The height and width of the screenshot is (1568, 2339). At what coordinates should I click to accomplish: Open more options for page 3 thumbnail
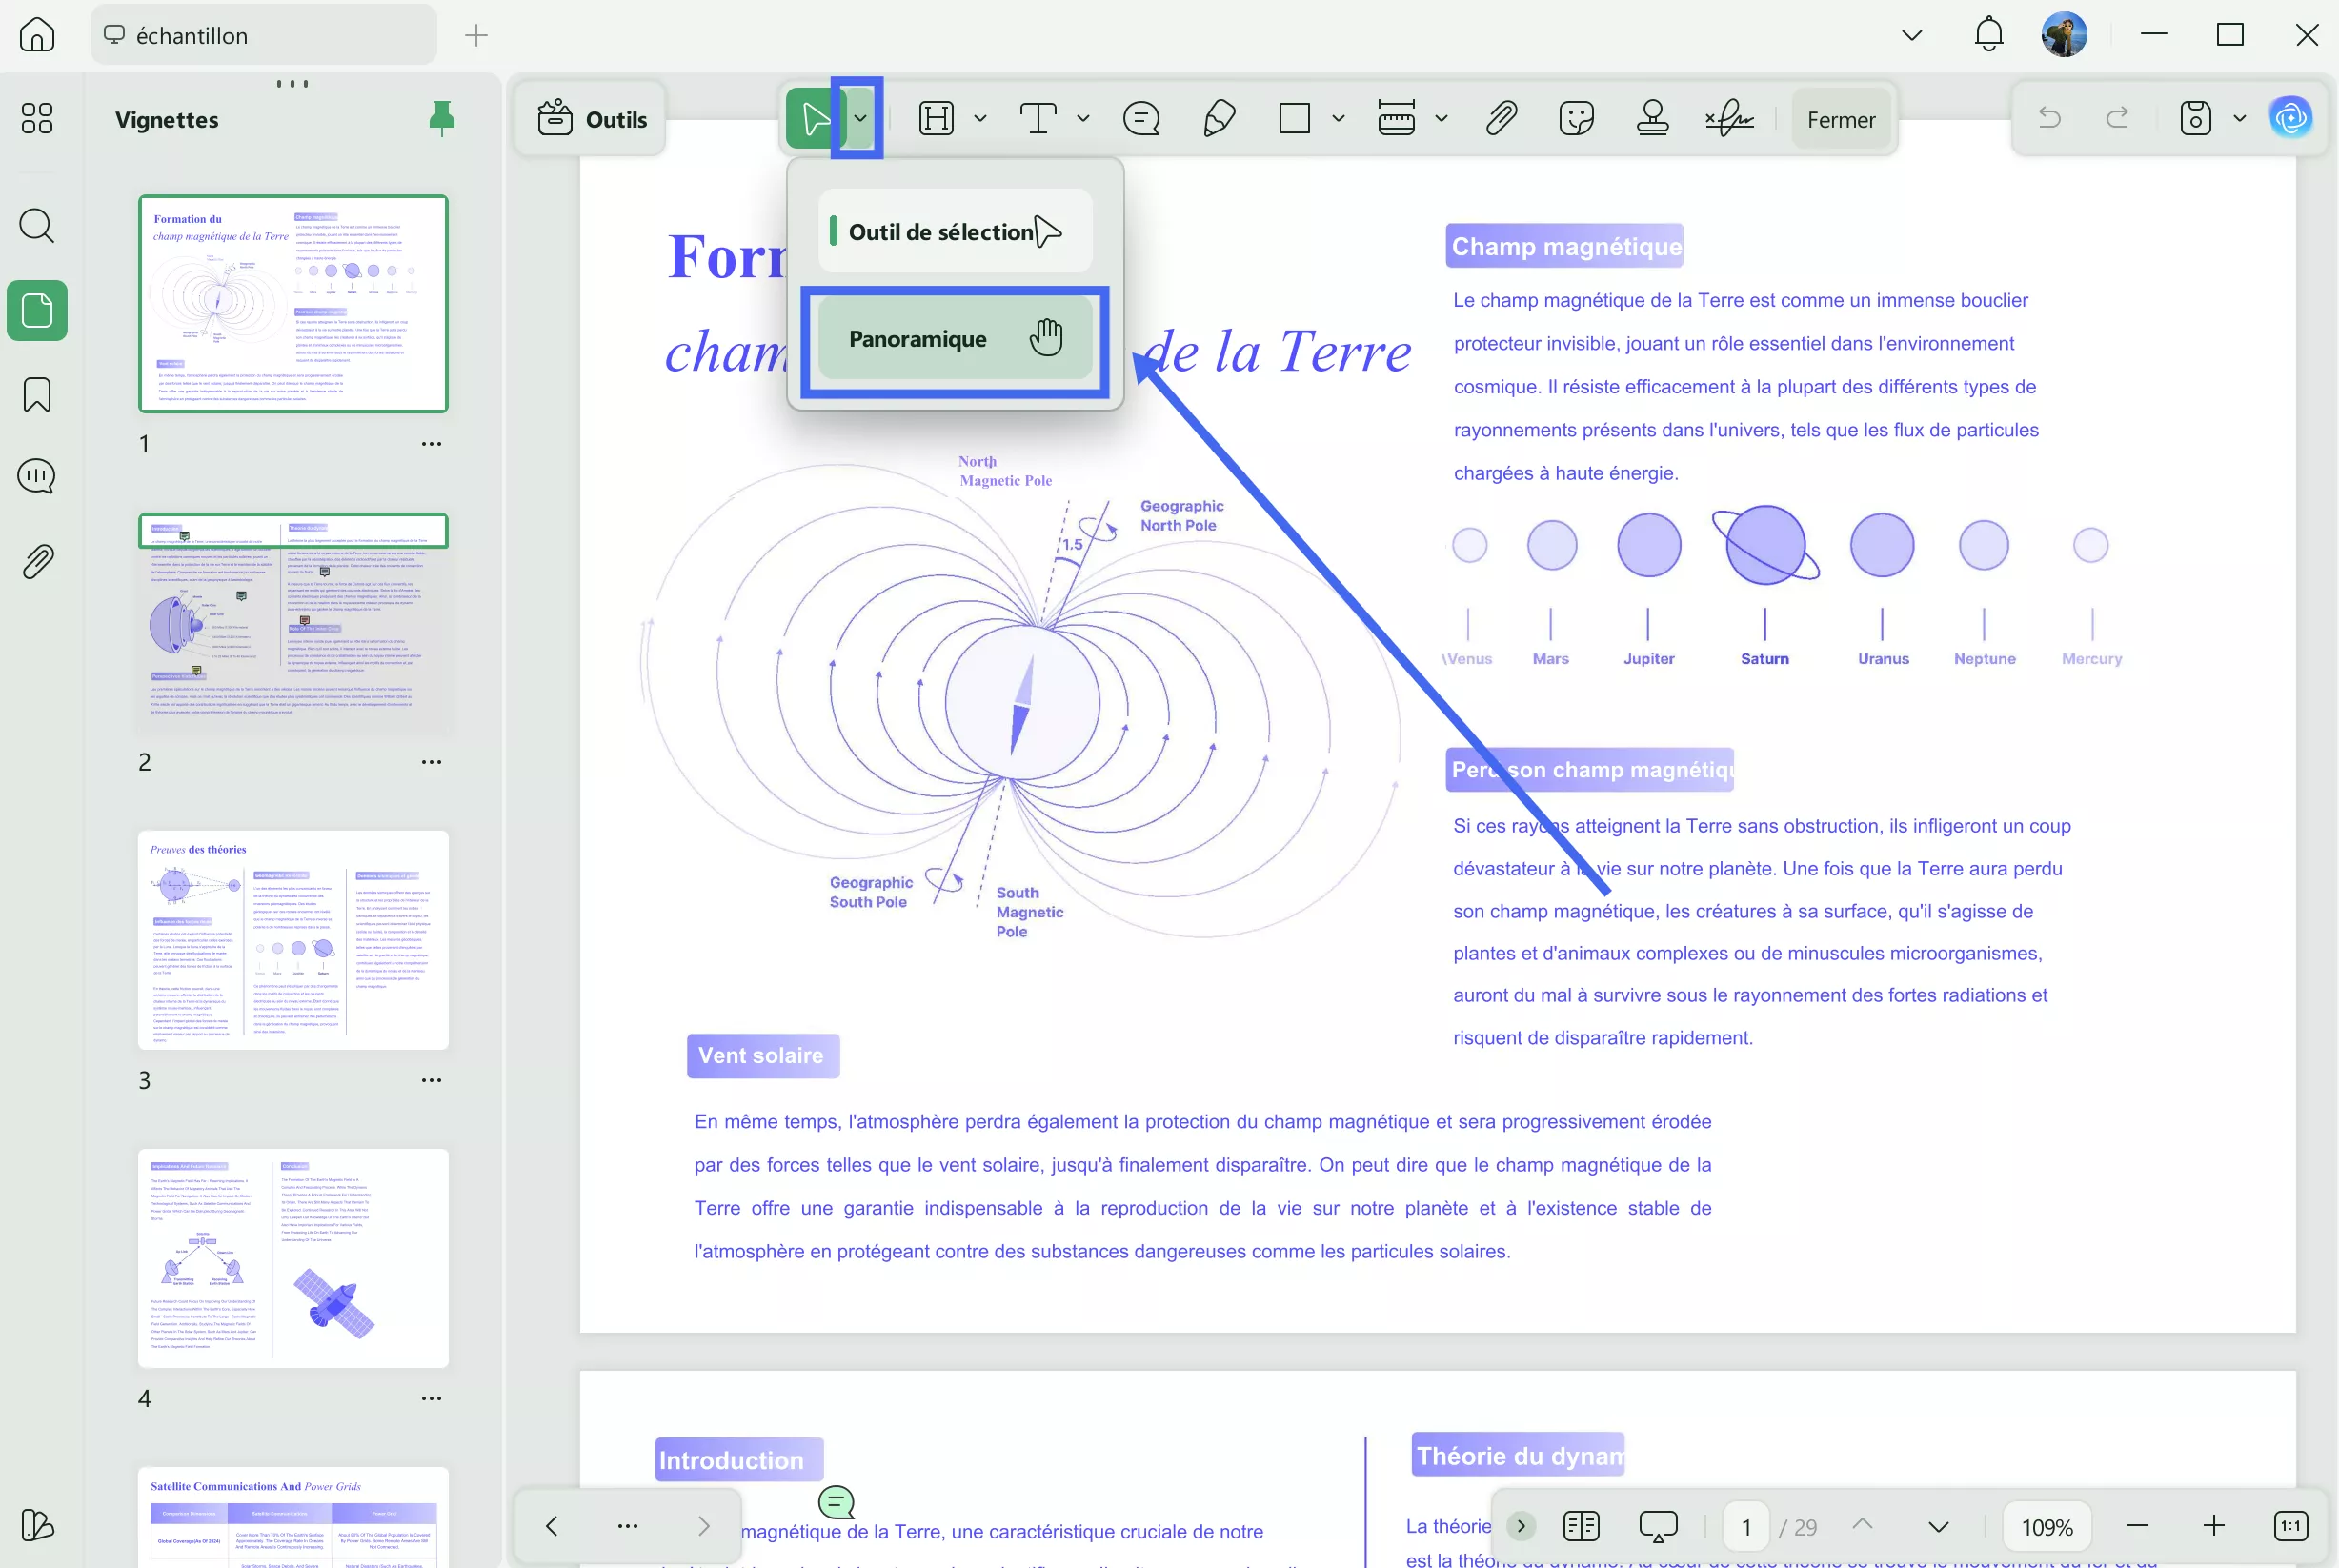[x=431, y=1080]
